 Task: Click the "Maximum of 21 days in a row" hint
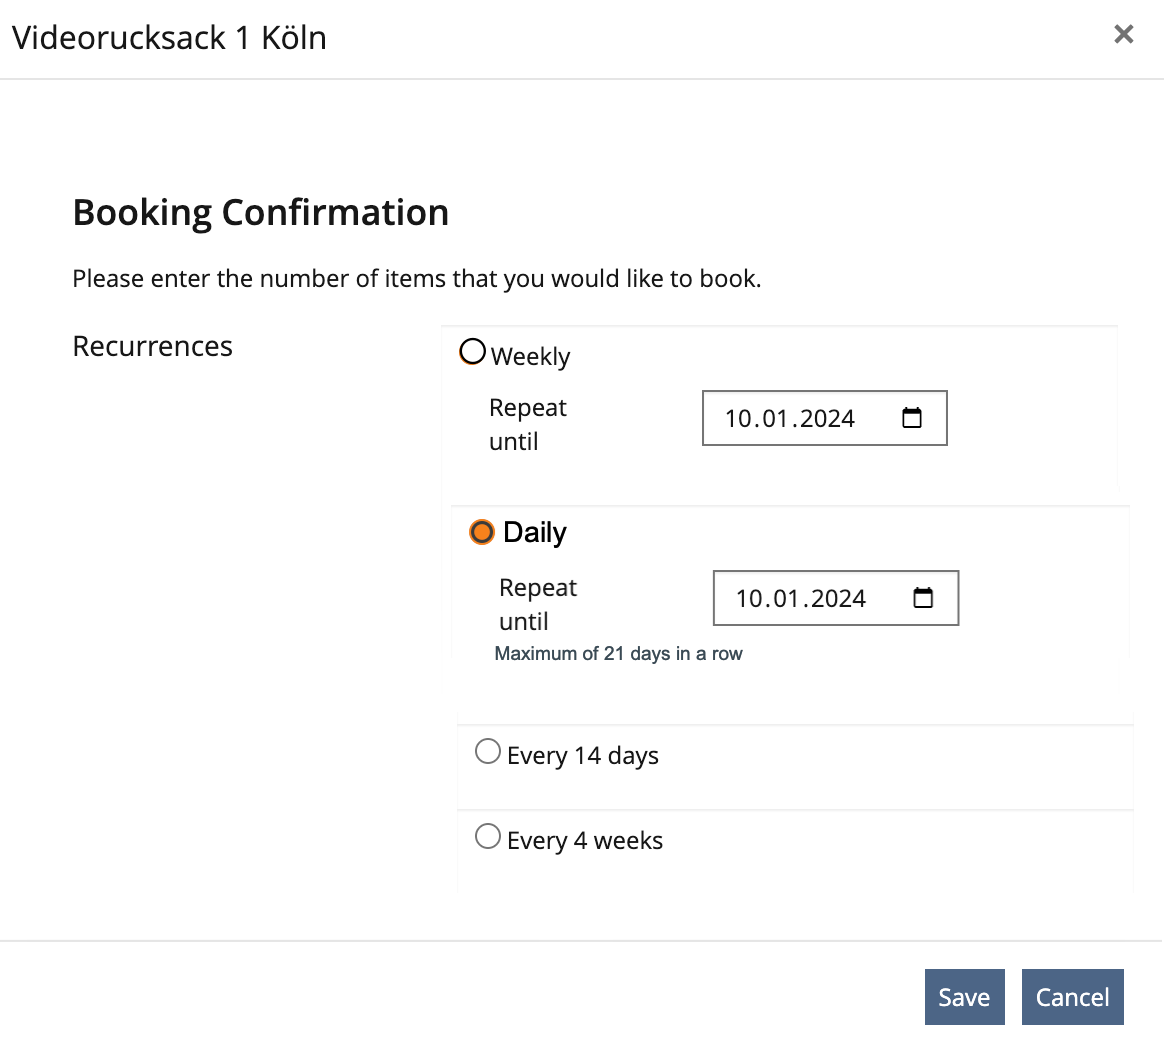(618, 654)
